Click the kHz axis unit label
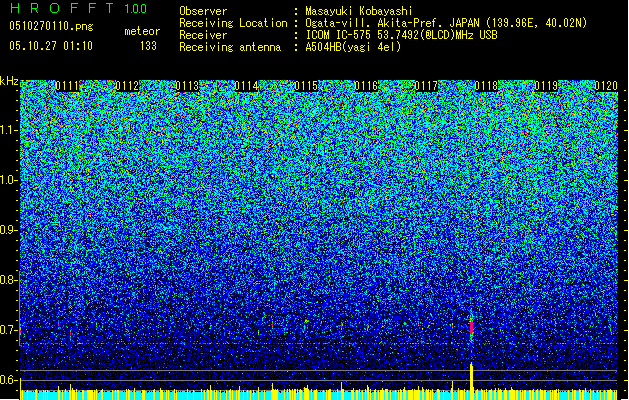The width and height of the screenshot is (629, 400). [9, 81]
